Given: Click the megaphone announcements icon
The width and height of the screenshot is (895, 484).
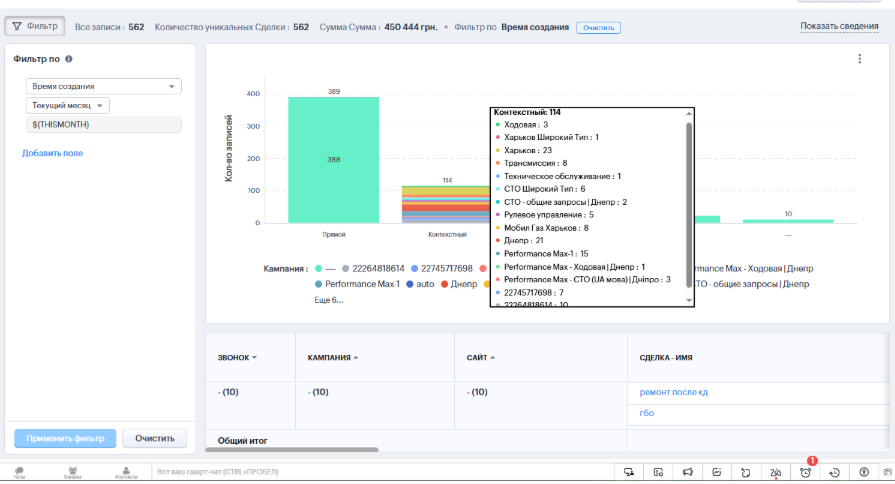Looking at the screenshot, I should 688,472.
